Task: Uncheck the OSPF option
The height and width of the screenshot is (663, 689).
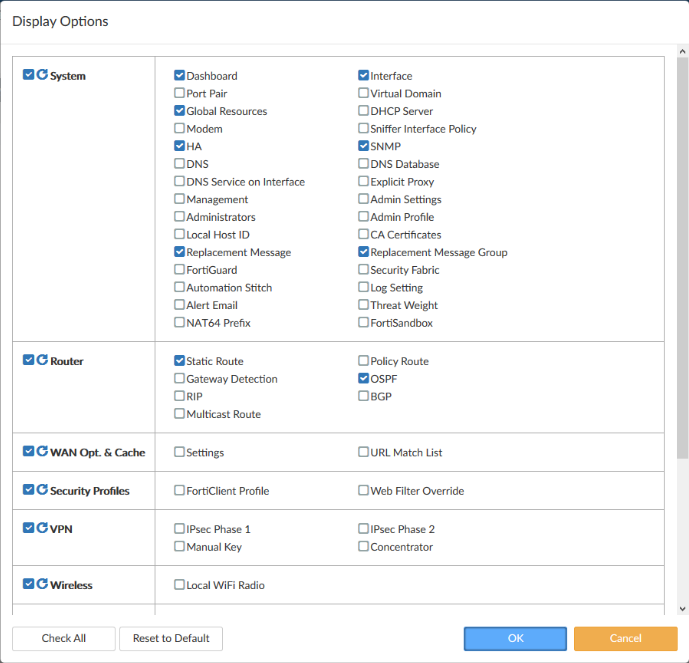Action: pos(363,378)
